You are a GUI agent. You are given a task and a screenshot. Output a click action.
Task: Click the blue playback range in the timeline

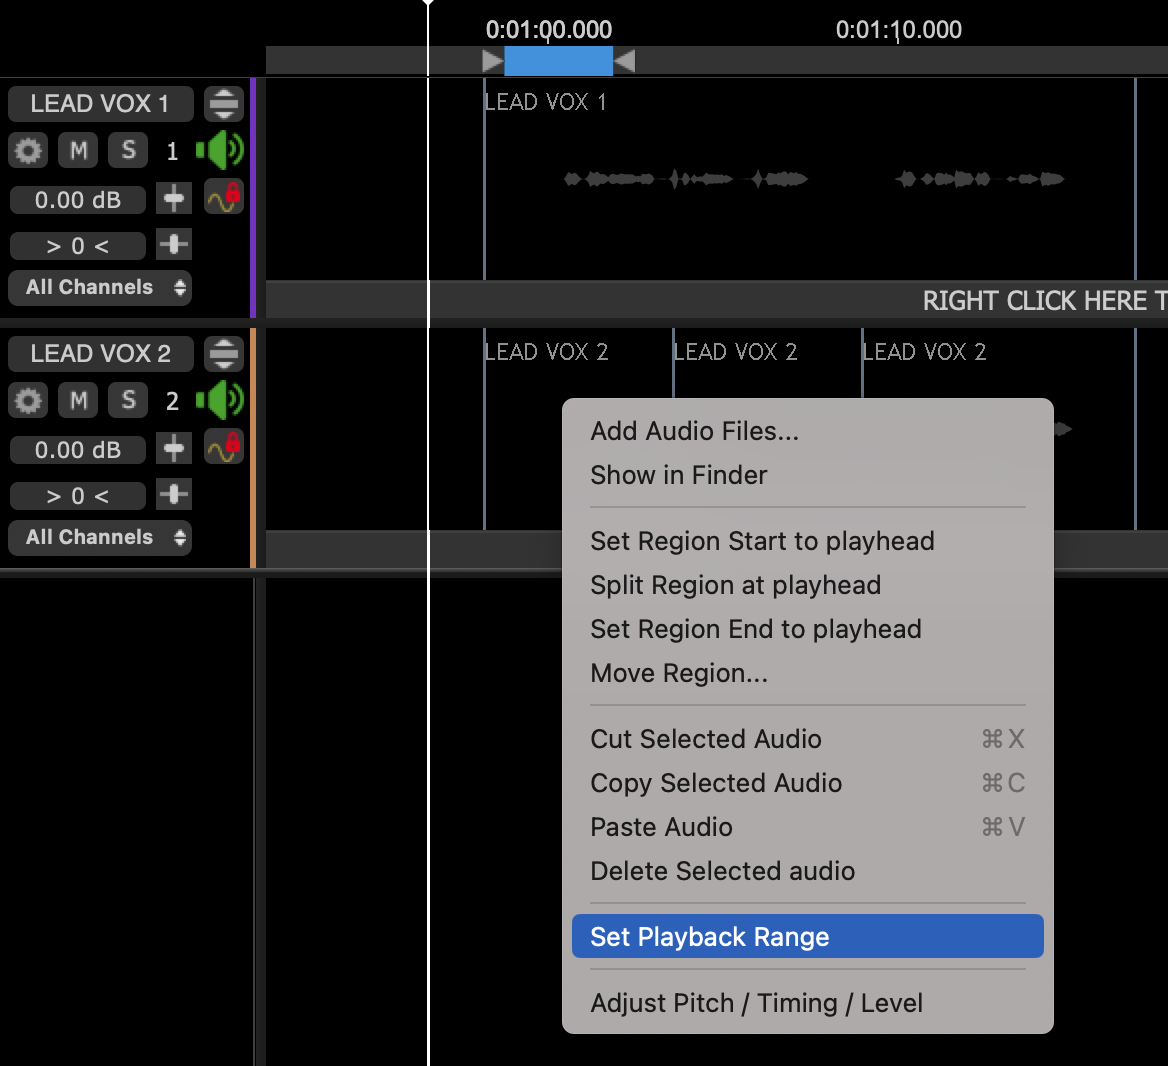tap(558, 62)
